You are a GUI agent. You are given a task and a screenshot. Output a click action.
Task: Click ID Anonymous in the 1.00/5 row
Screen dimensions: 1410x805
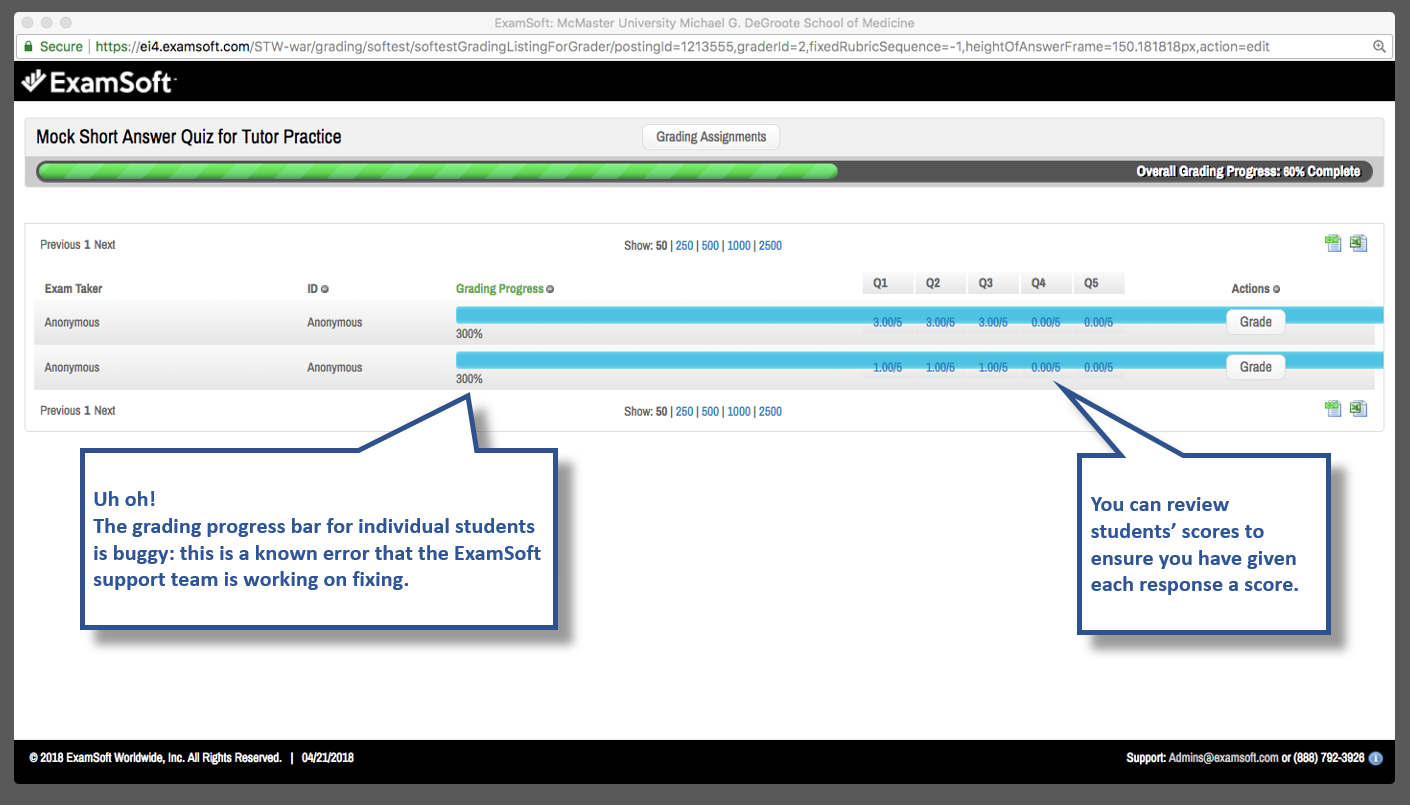point(335,368)
